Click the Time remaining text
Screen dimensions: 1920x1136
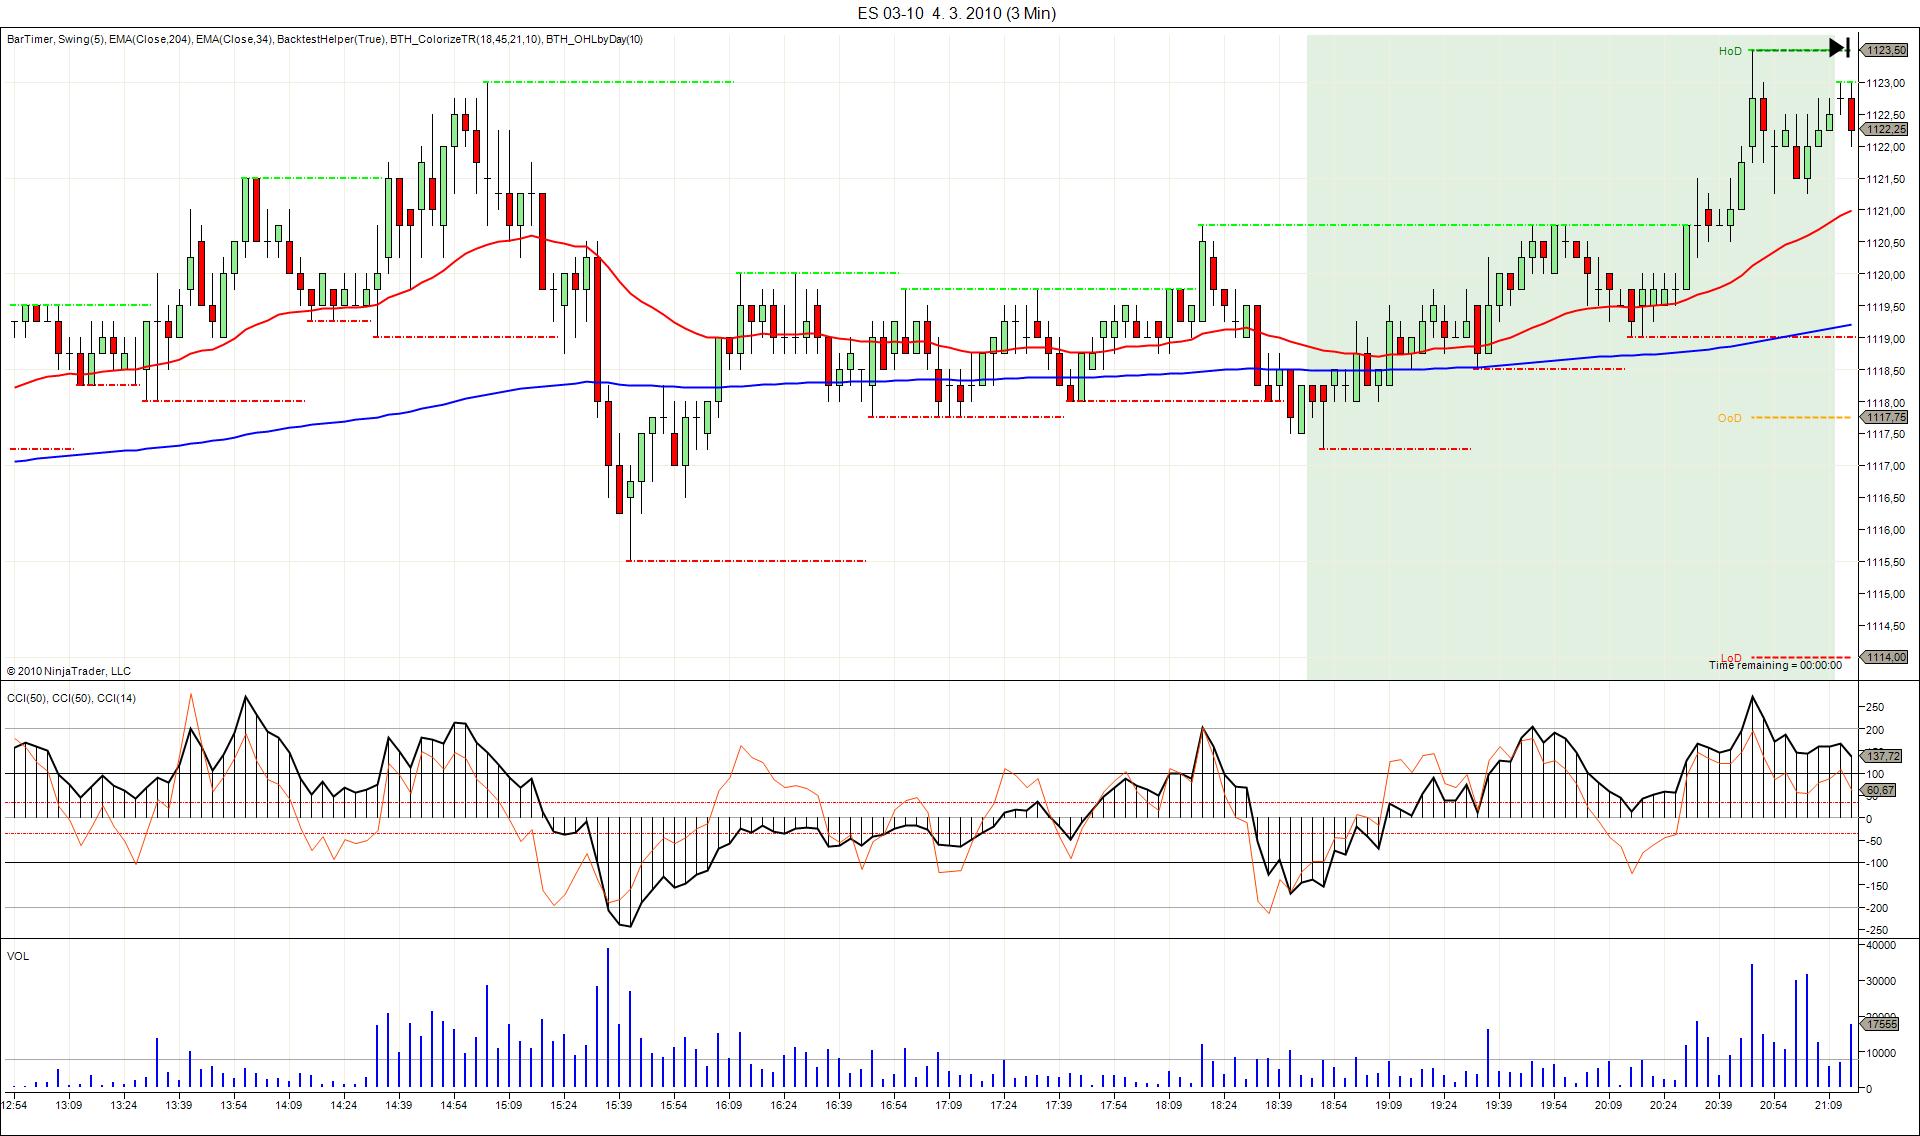[1775, 666]
